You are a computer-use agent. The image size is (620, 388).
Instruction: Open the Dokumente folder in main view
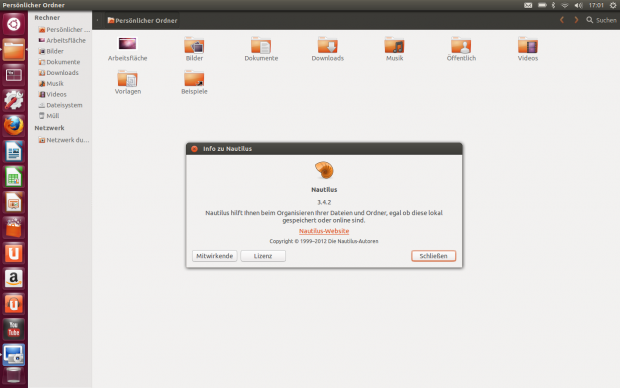pyautogui.click(x=261, y=45)
